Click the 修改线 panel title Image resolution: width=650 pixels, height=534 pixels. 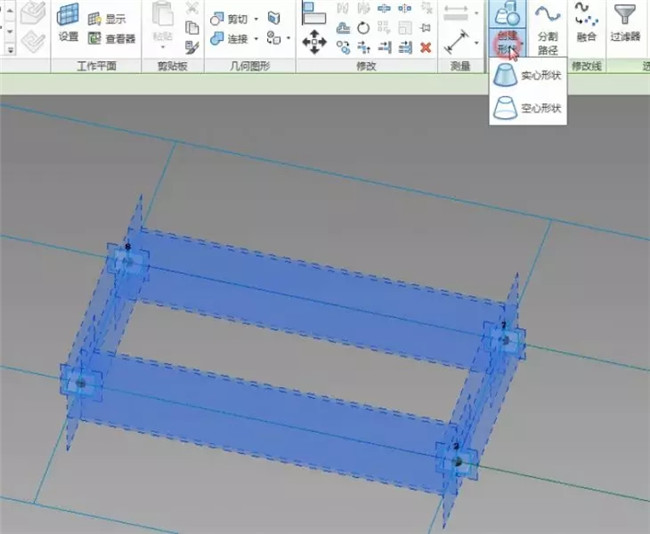click(587, 66)
